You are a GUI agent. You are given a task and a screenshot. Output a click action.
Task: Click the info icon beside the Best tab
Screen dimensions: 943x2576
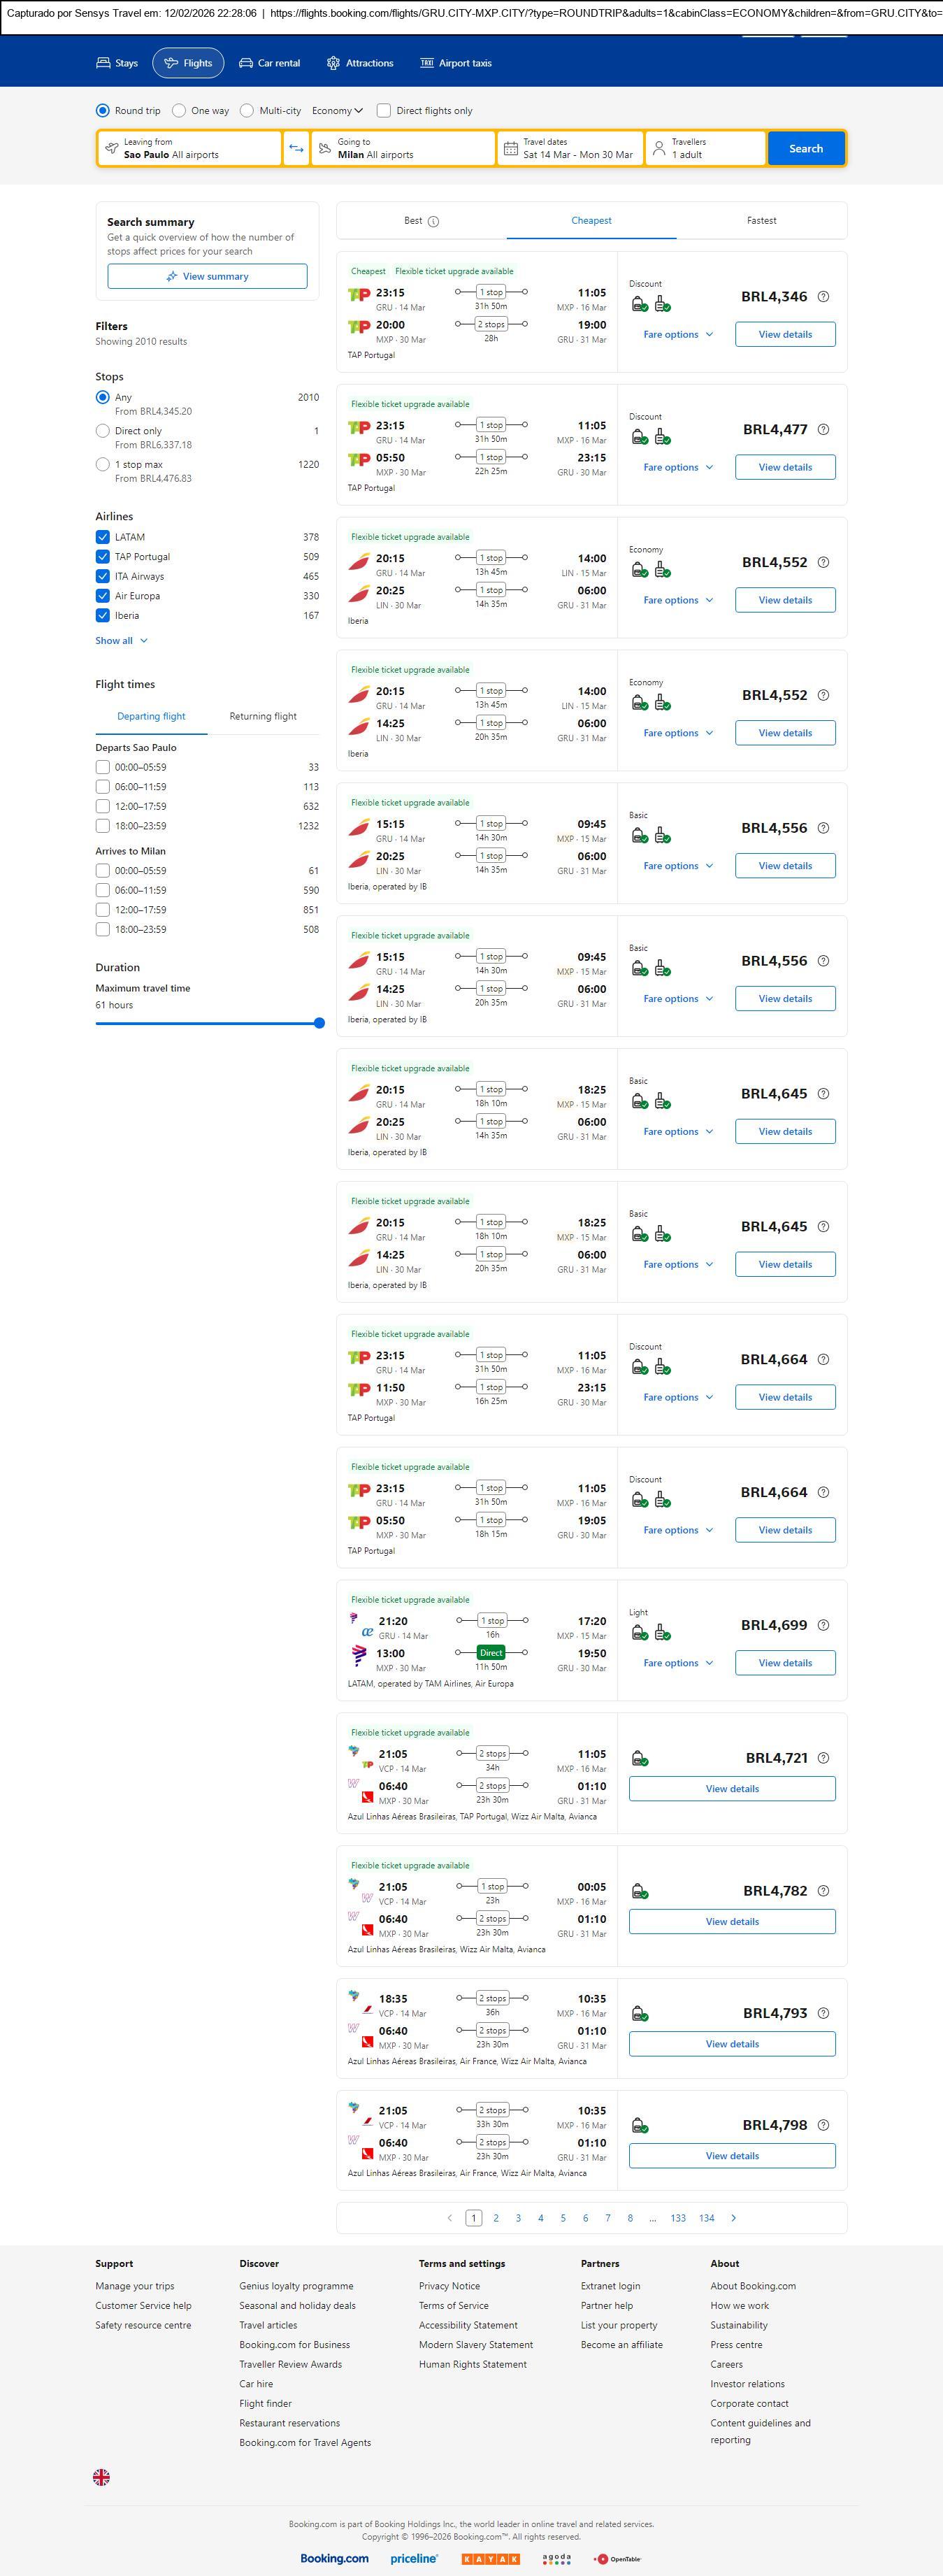click(433, 221)
